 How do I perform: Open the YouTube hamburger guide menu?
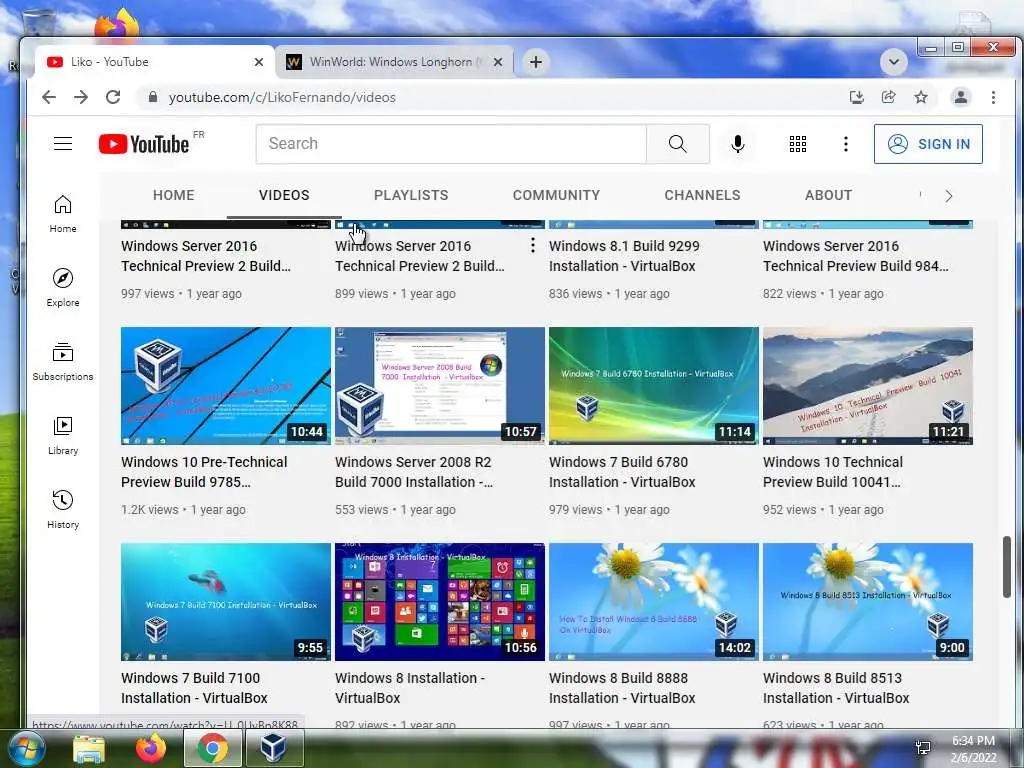tap(63, 144)
